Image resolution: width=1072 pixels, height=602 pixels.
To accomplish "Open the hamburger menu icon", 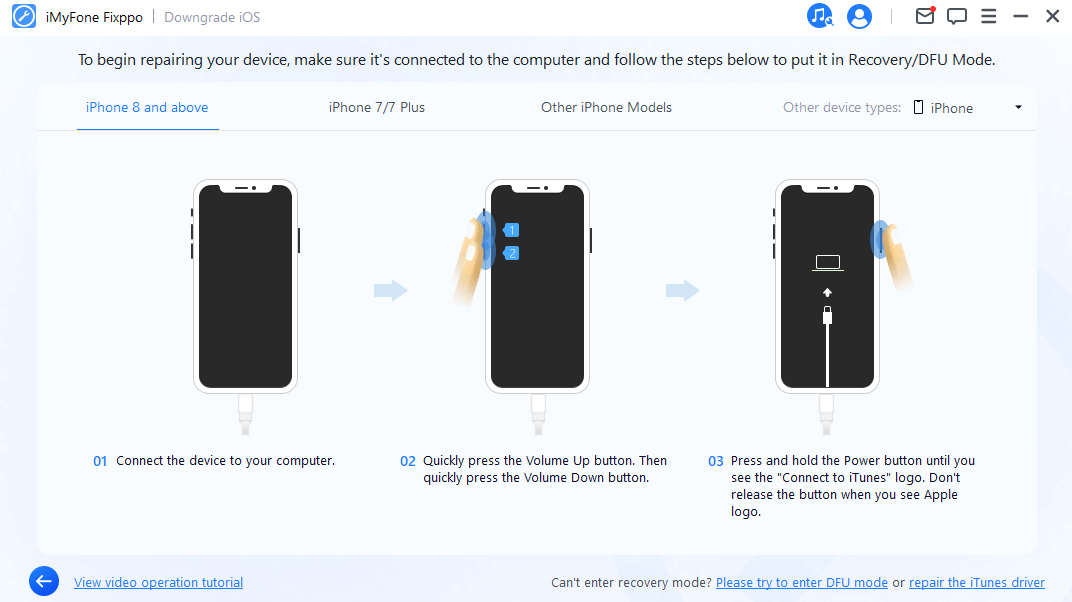I will tap(989, 17).
